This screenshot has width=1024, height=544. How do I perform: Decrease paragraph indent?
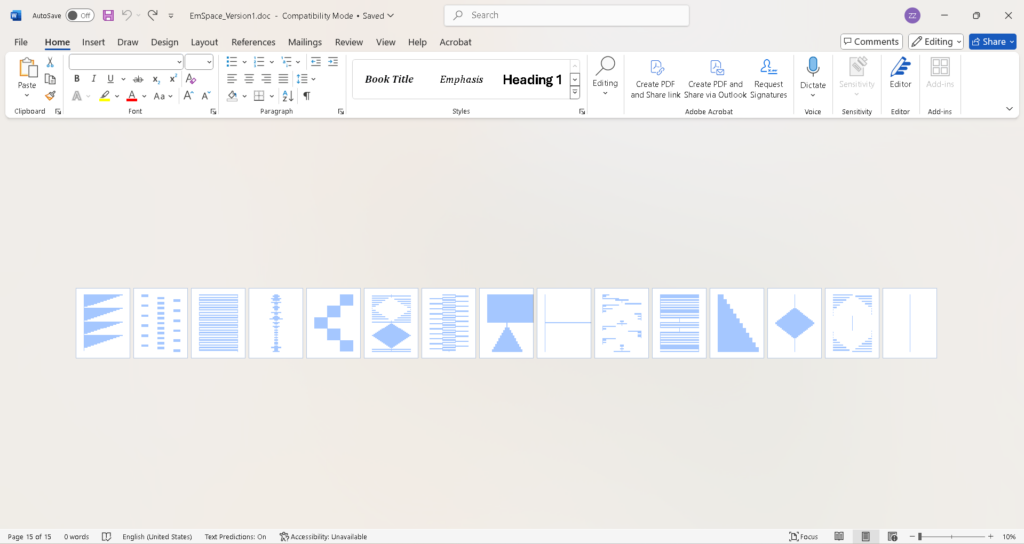(x=316, y=61)
